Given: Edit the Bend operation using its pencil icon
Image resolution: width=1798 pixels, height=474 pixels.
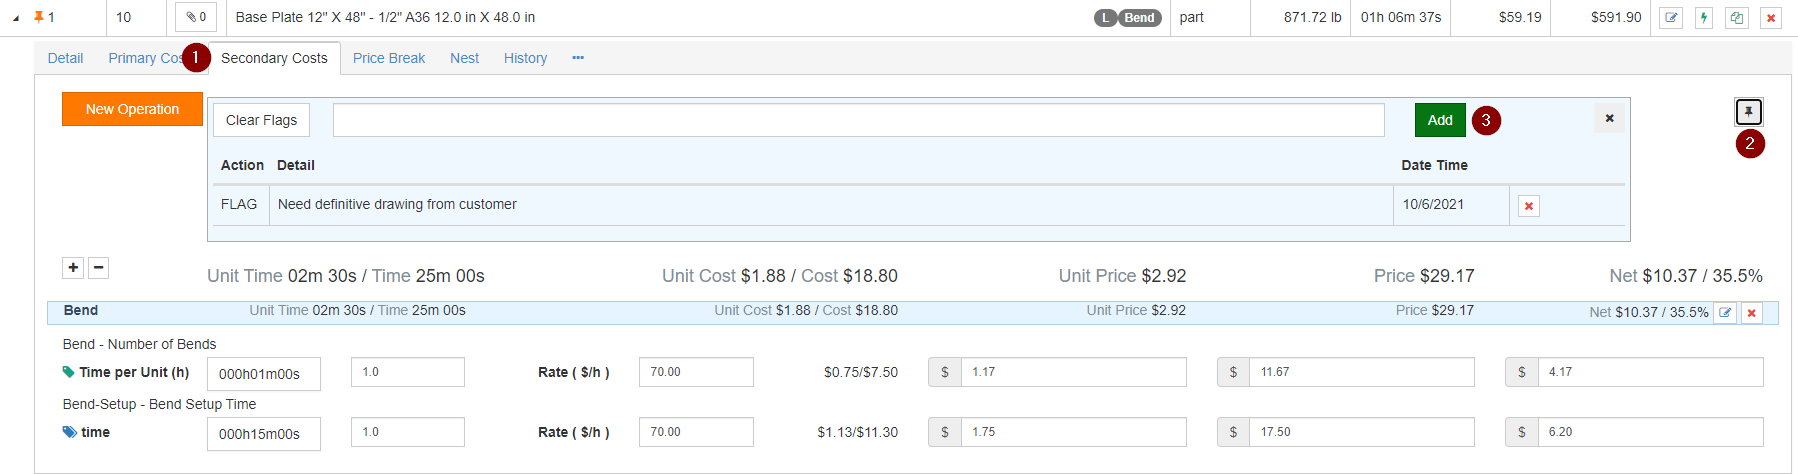Looking at the screenshot, I should coord(1725,313).
